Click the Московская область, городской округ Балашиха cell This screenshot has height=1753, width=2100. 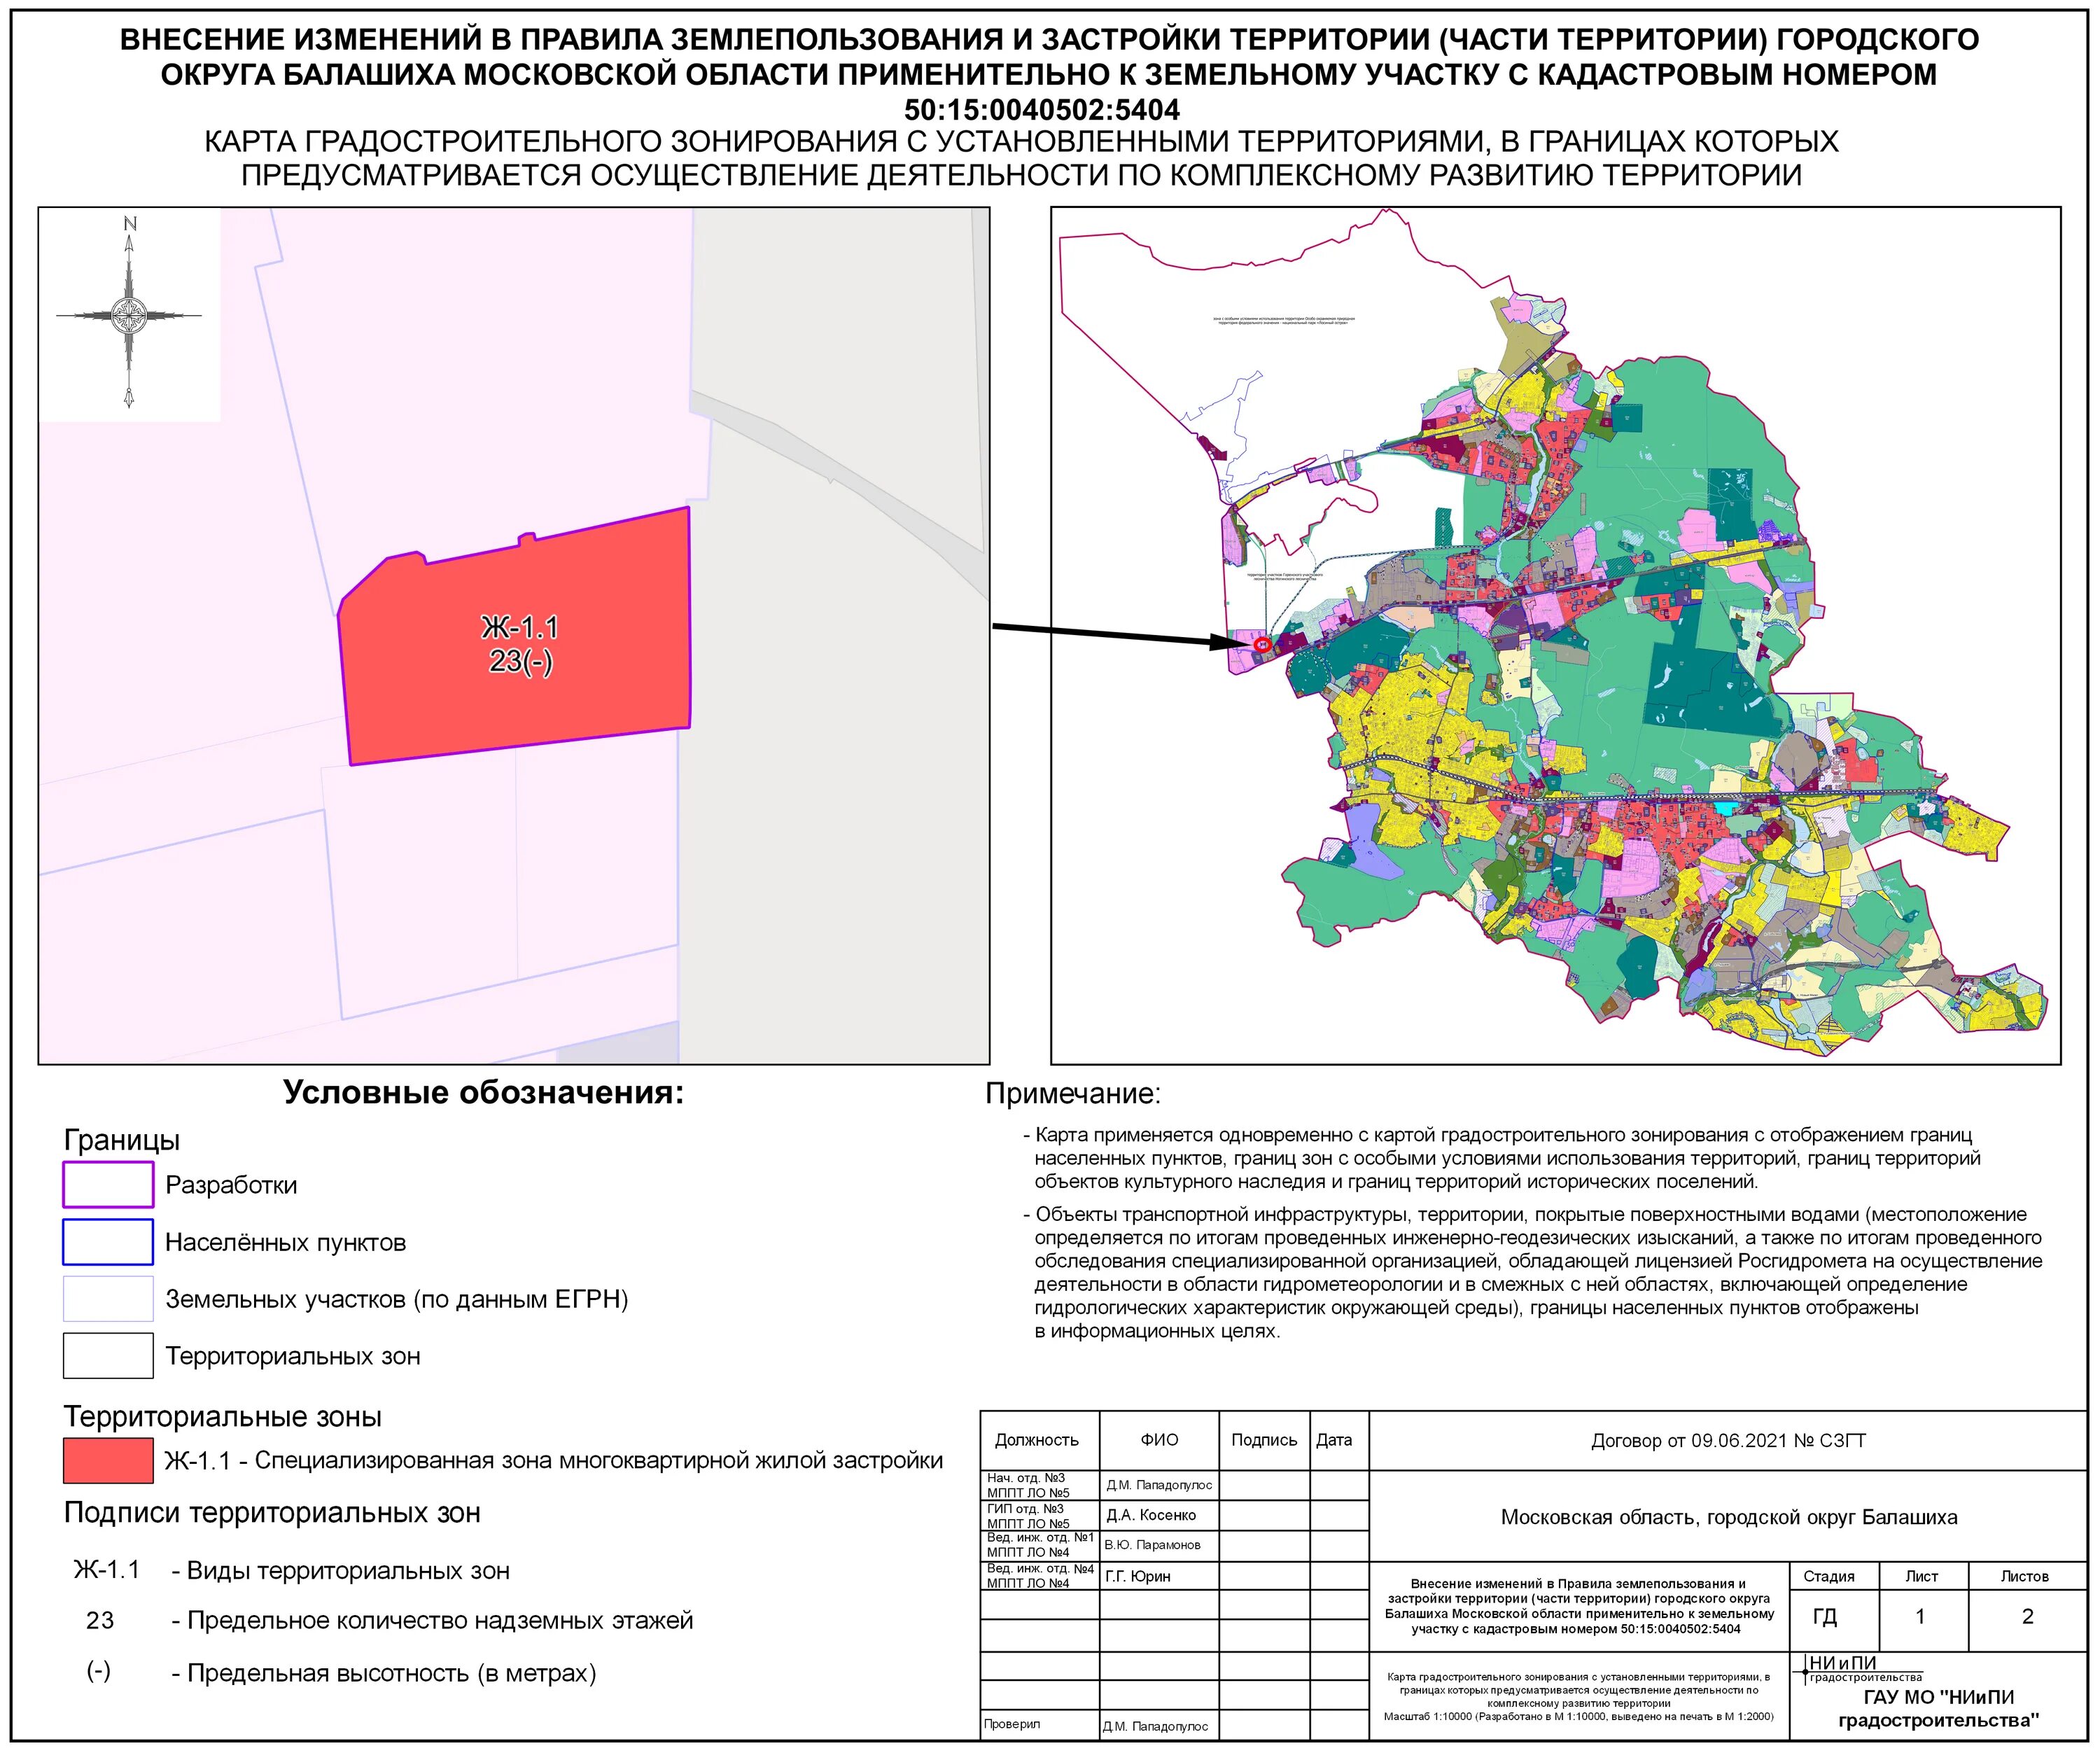point(1728,1517)
